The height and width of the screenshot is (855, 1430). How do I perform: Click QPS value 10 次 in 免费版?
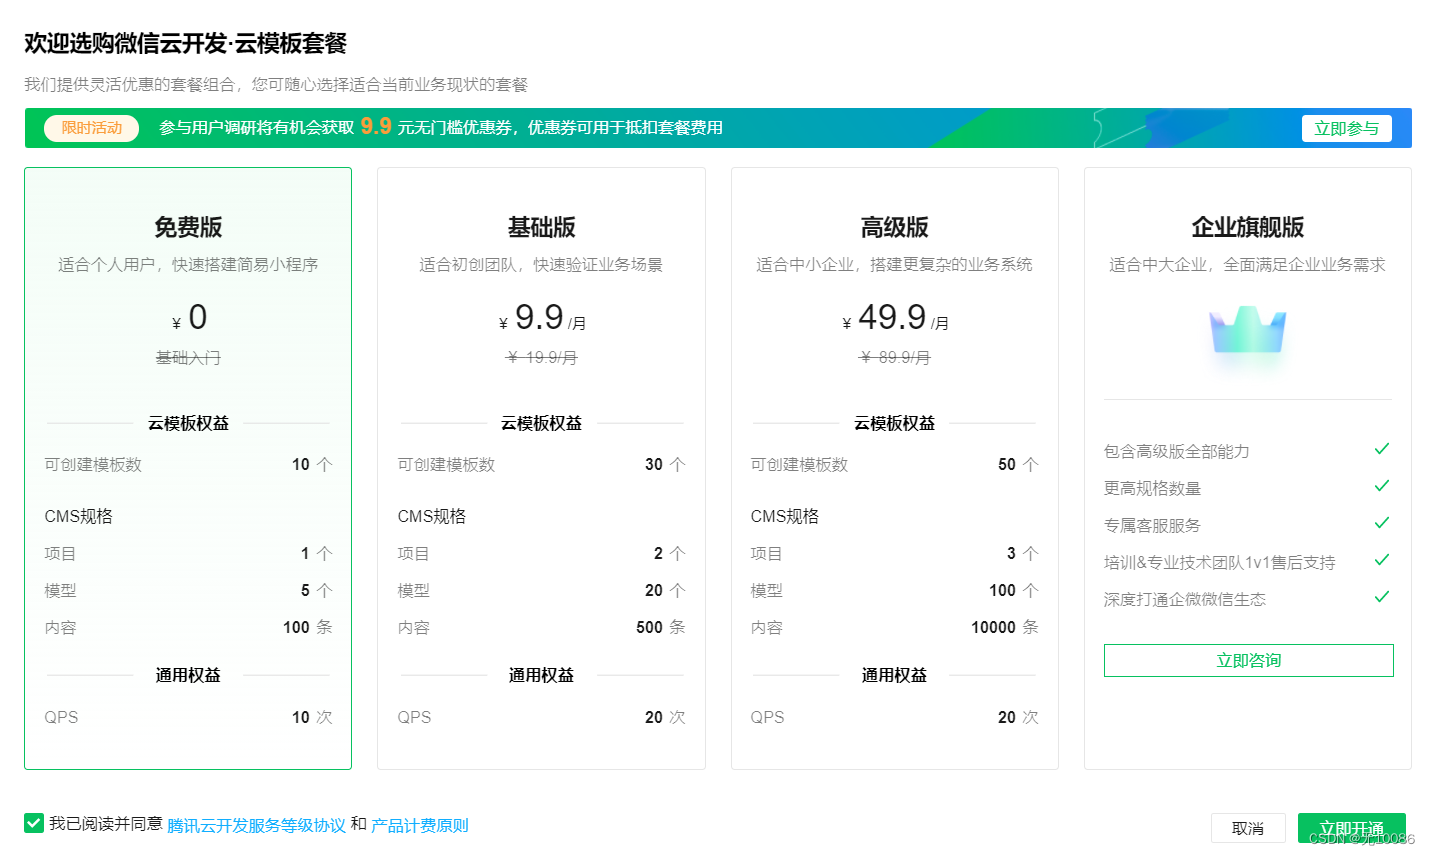click(x=312, y=717)
